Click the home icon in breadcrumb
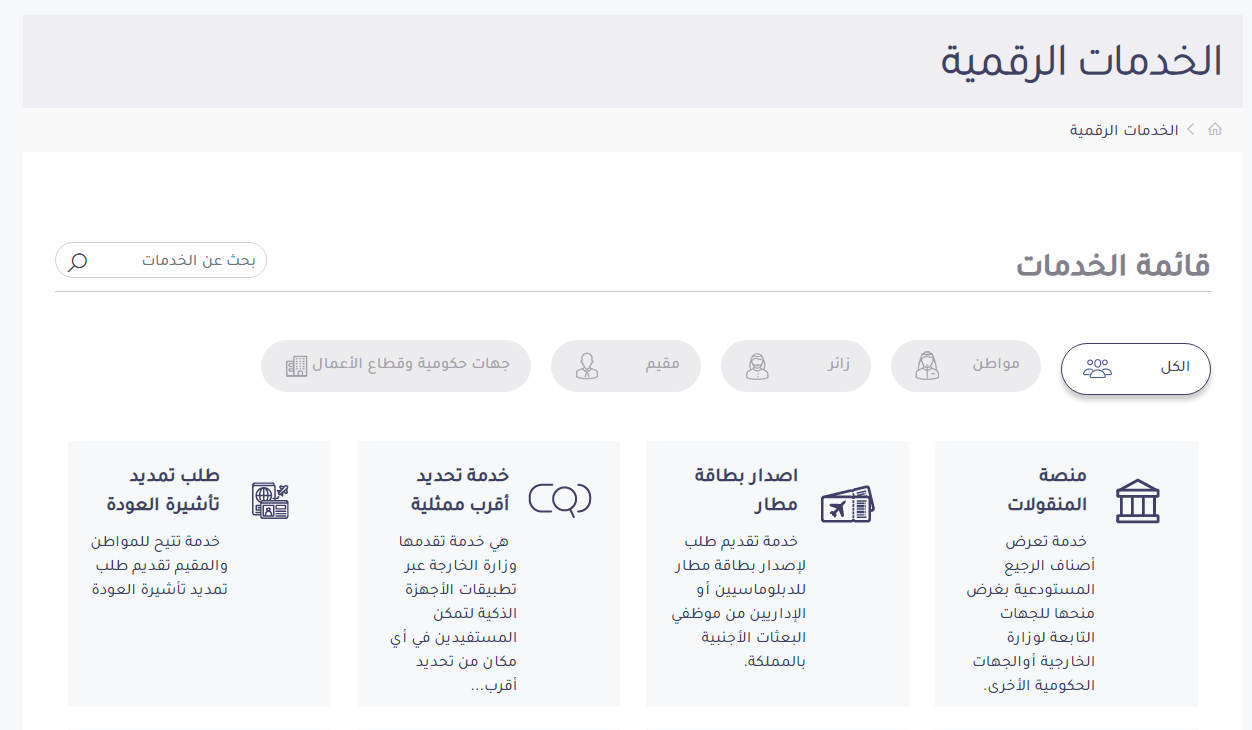The height and width of the screenshot is (730, 1252). [x=1215, y=130]
